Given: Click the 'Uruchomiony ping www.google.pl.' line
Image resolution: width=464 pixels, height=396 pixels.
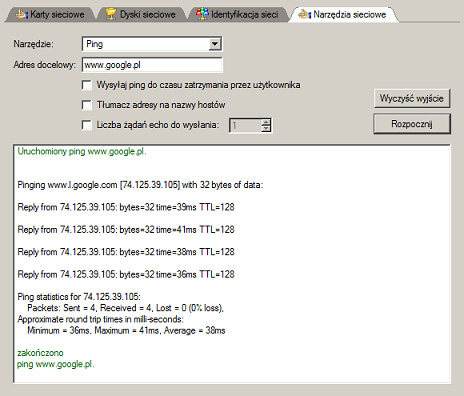Looking at the screenshot, I should point(82,152).
